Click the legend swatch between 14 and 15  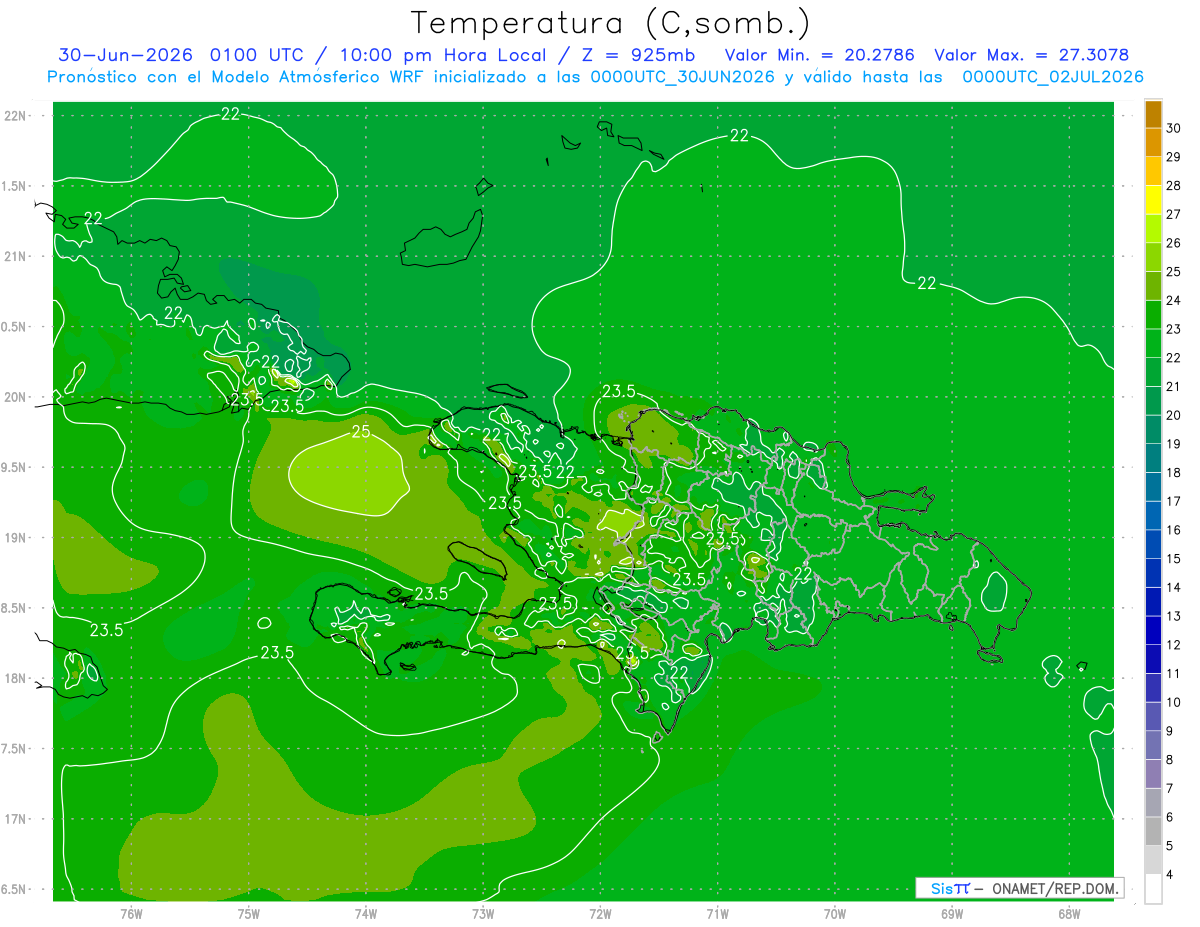point(1153,574)
